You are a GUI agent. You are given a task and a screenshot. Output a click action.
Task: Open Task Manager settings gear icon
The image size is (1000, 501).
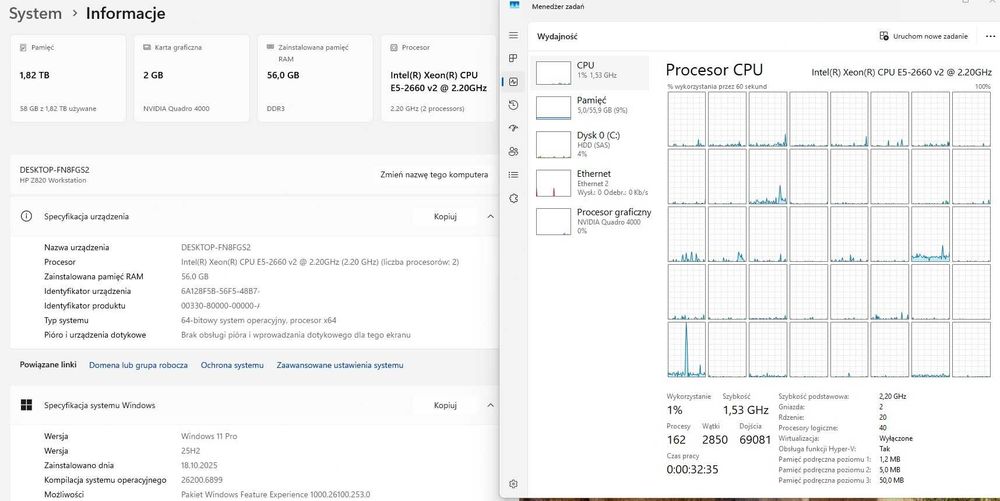tap(513, 484)
